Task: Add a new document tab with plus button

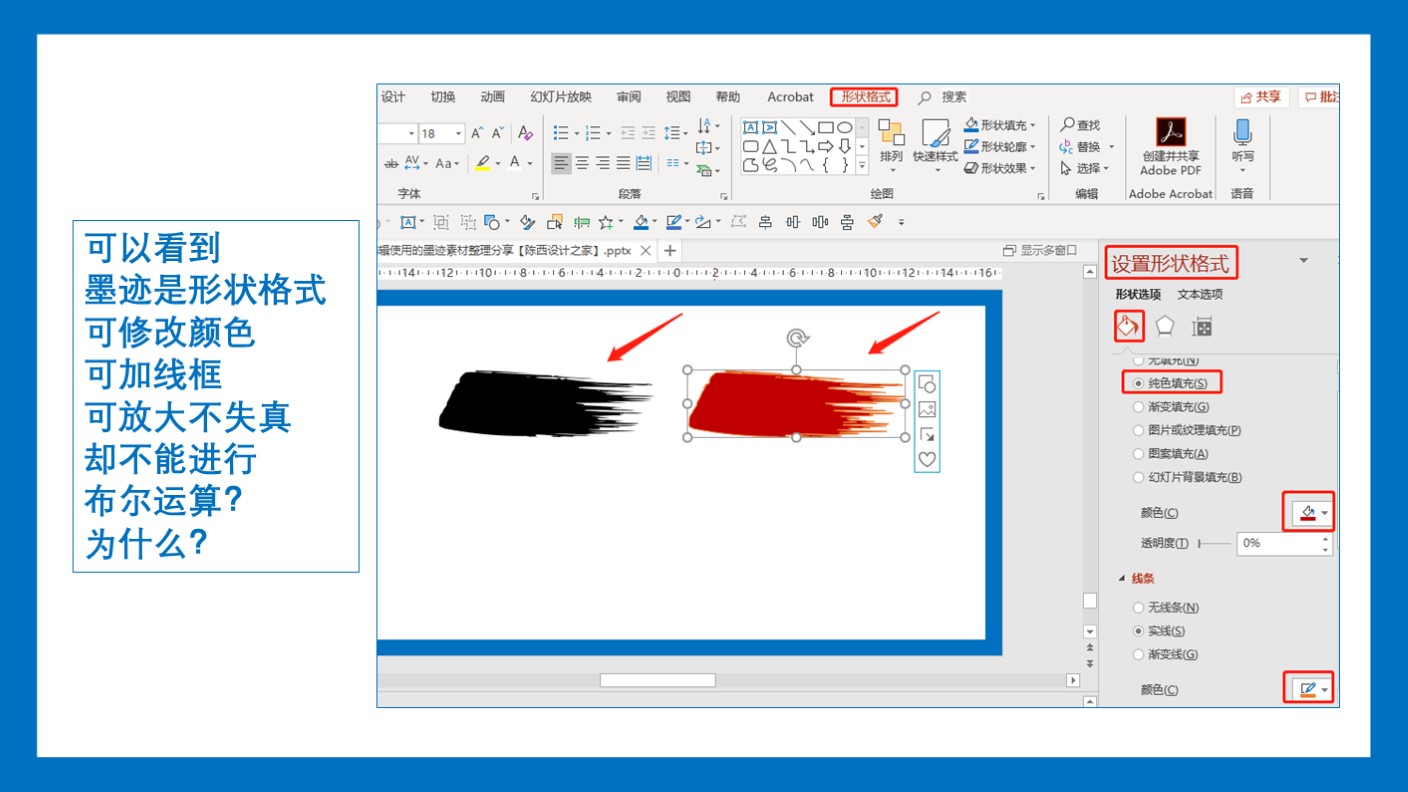Action: coord(670,251)
